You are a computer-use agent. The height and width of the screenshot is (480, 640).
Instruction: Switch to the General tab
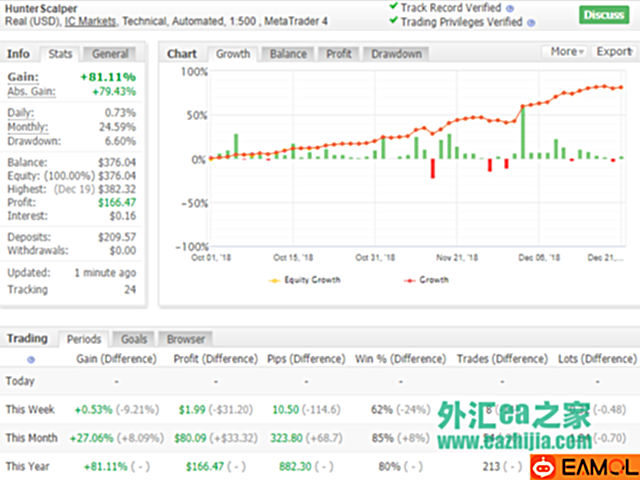110,54
